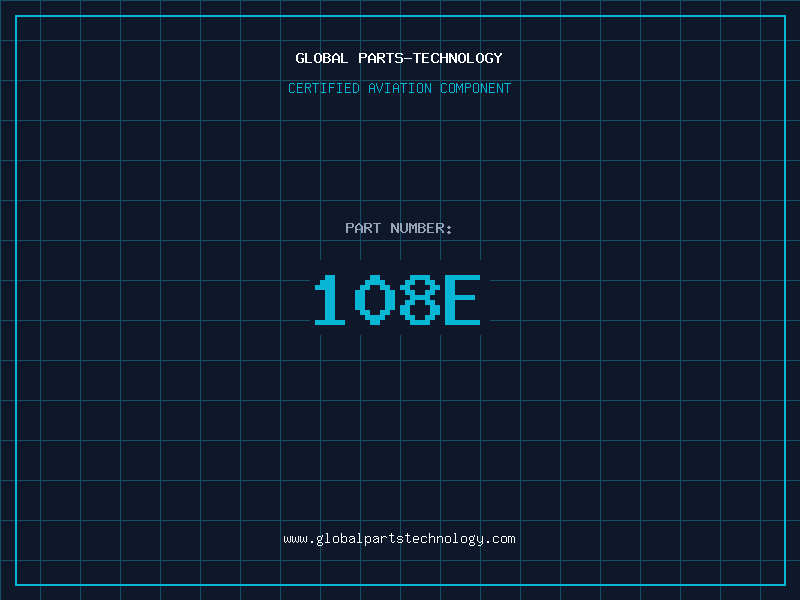Screen dimensions: 800x600
Task: Open the www.globalpartstechnology.com link
Action: pyautogui.click(x=399, y=539)
